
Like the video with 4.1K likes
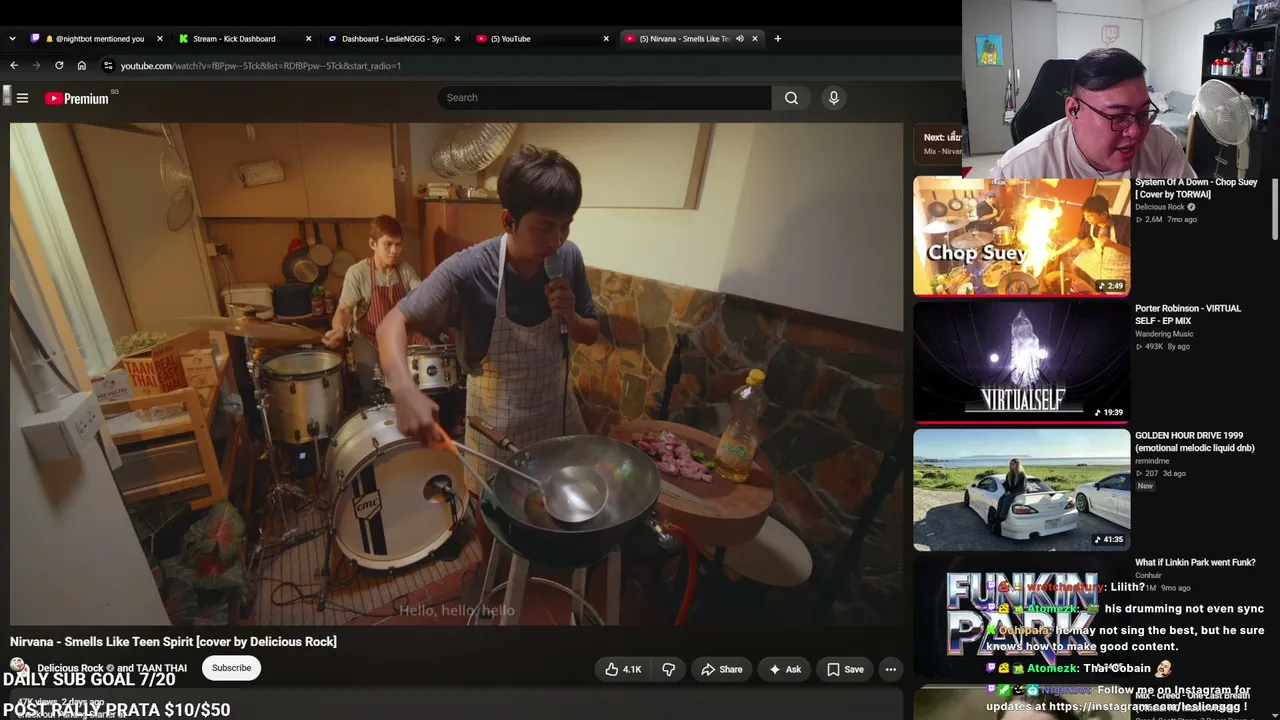click(622, 669)
